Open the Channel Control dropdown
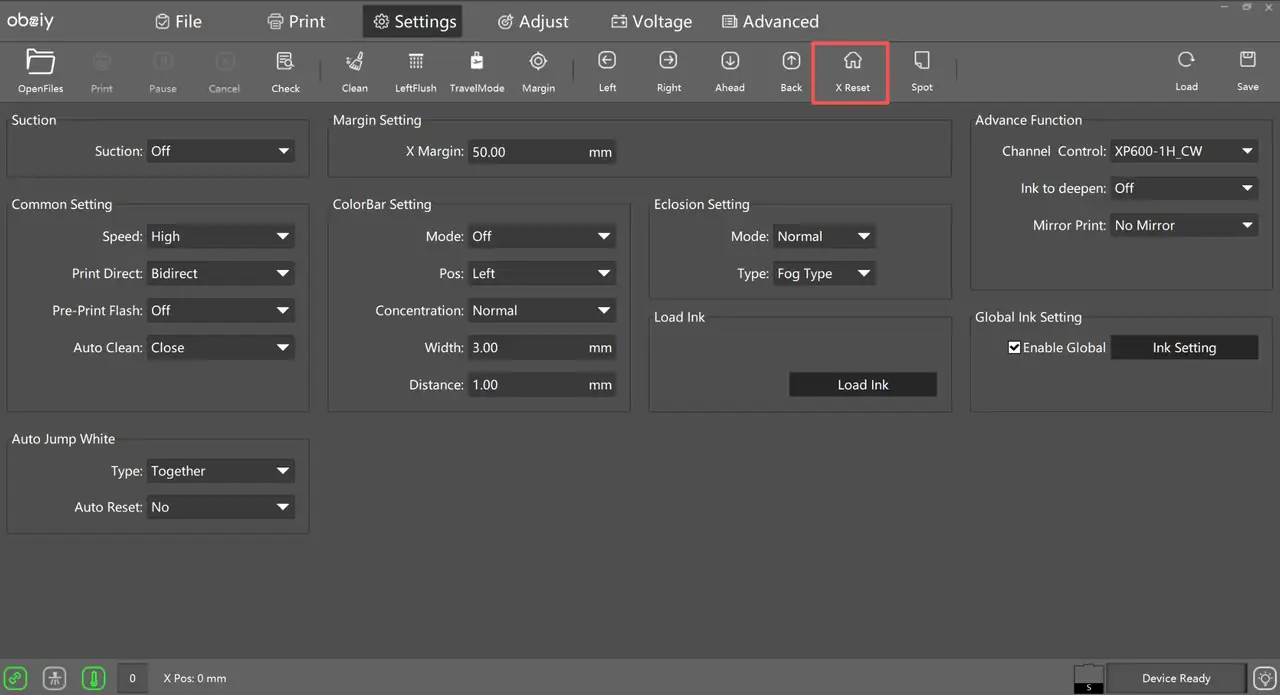 pos(1184,152)
